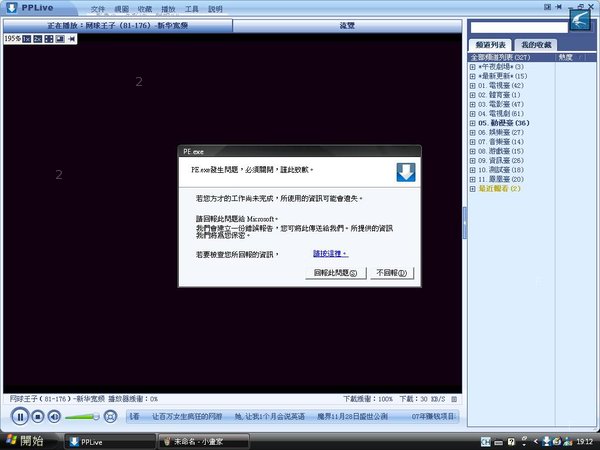Switch to 未命名 - 小畫家 taskbar button
Viewport: 600px width, 450px height.
(204, 442)
